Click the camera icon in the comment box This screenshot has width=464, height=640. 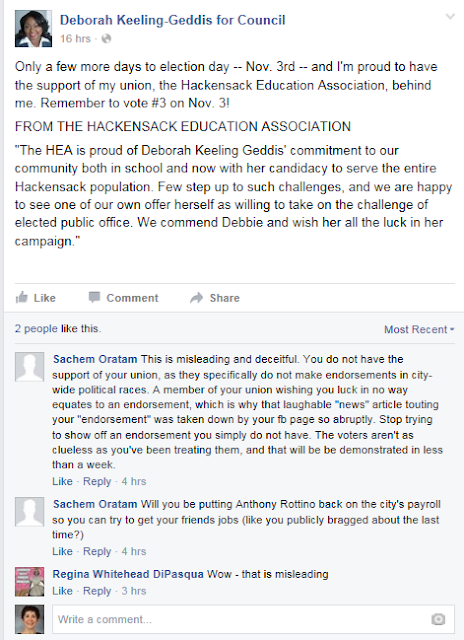point(438,619)
